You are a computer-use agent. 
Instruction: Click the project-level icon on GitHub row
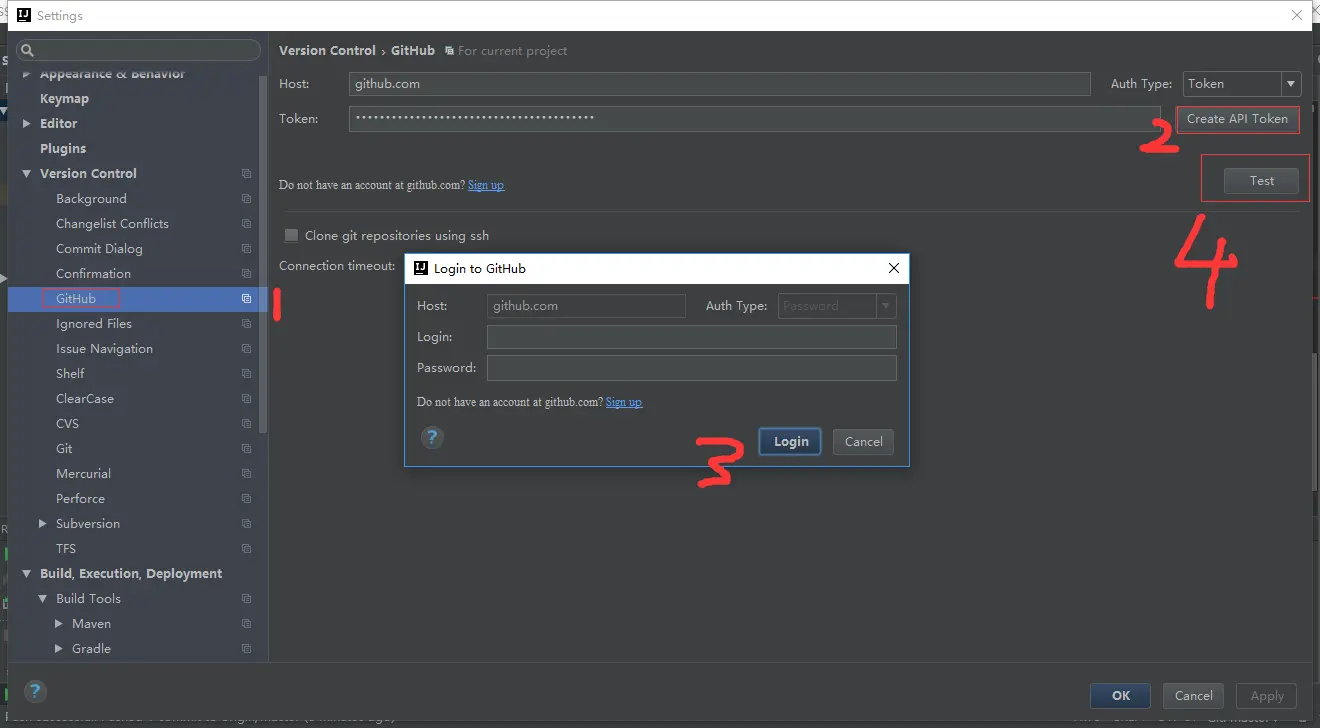coord(246,299)
